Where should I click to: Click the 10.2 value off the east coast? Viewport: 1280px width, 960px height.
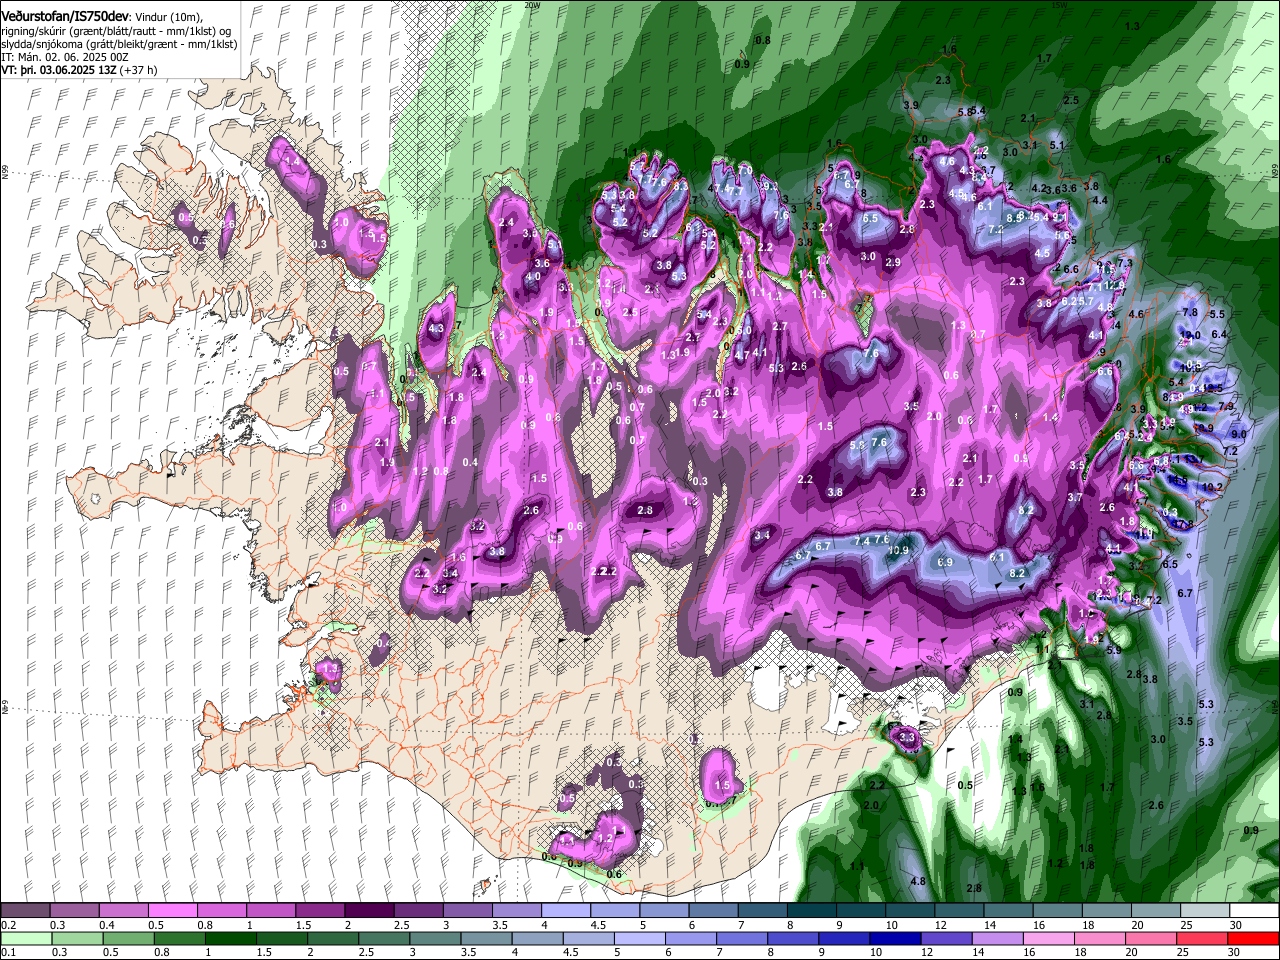(x=1212, y=487)
